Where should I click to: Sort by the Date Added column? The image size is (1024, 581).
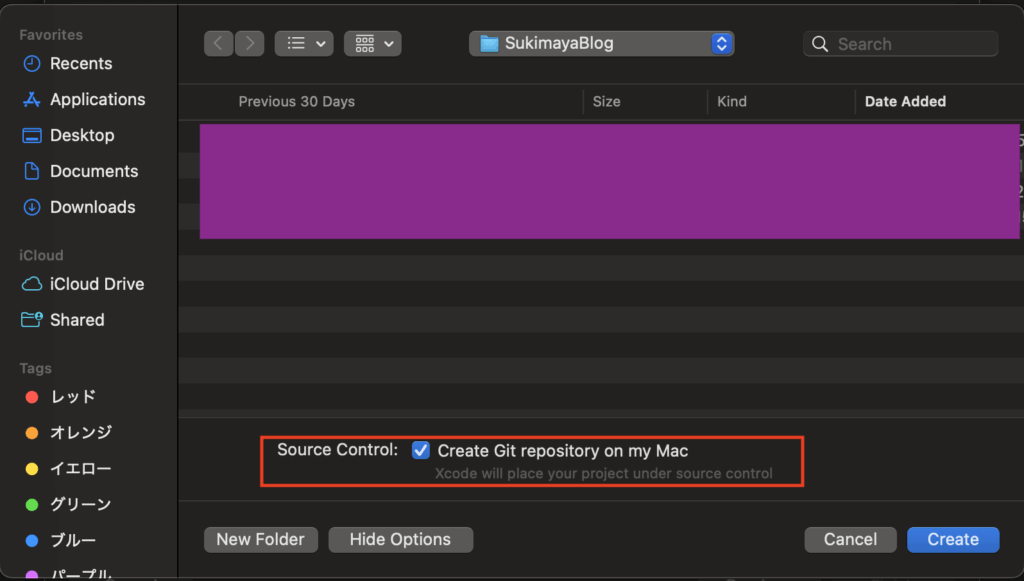(905, 102)
